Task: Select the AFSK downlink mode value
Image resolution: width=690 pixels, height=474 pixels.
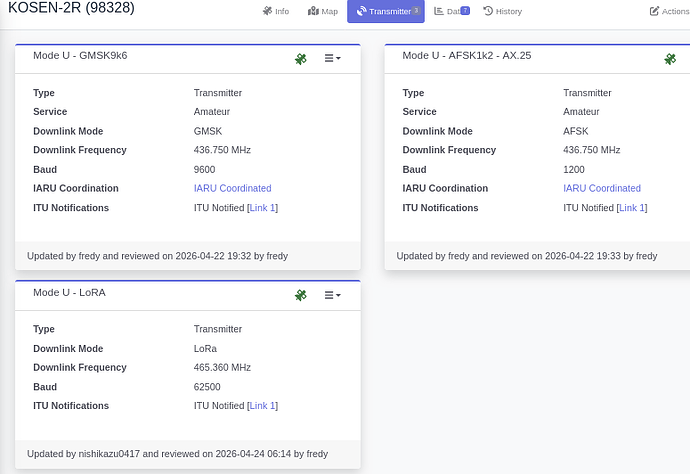Action: pos(576,131)
